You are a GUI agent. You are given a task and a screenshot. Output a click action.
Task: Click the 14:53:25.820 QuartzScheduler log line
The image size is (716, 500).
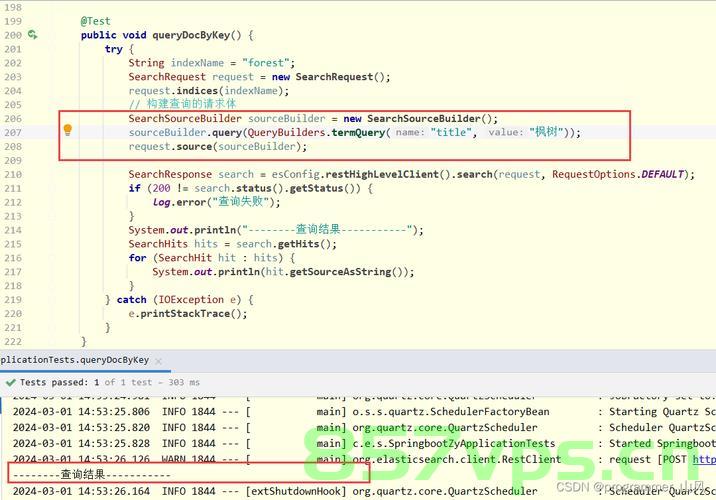pos(364,427)
